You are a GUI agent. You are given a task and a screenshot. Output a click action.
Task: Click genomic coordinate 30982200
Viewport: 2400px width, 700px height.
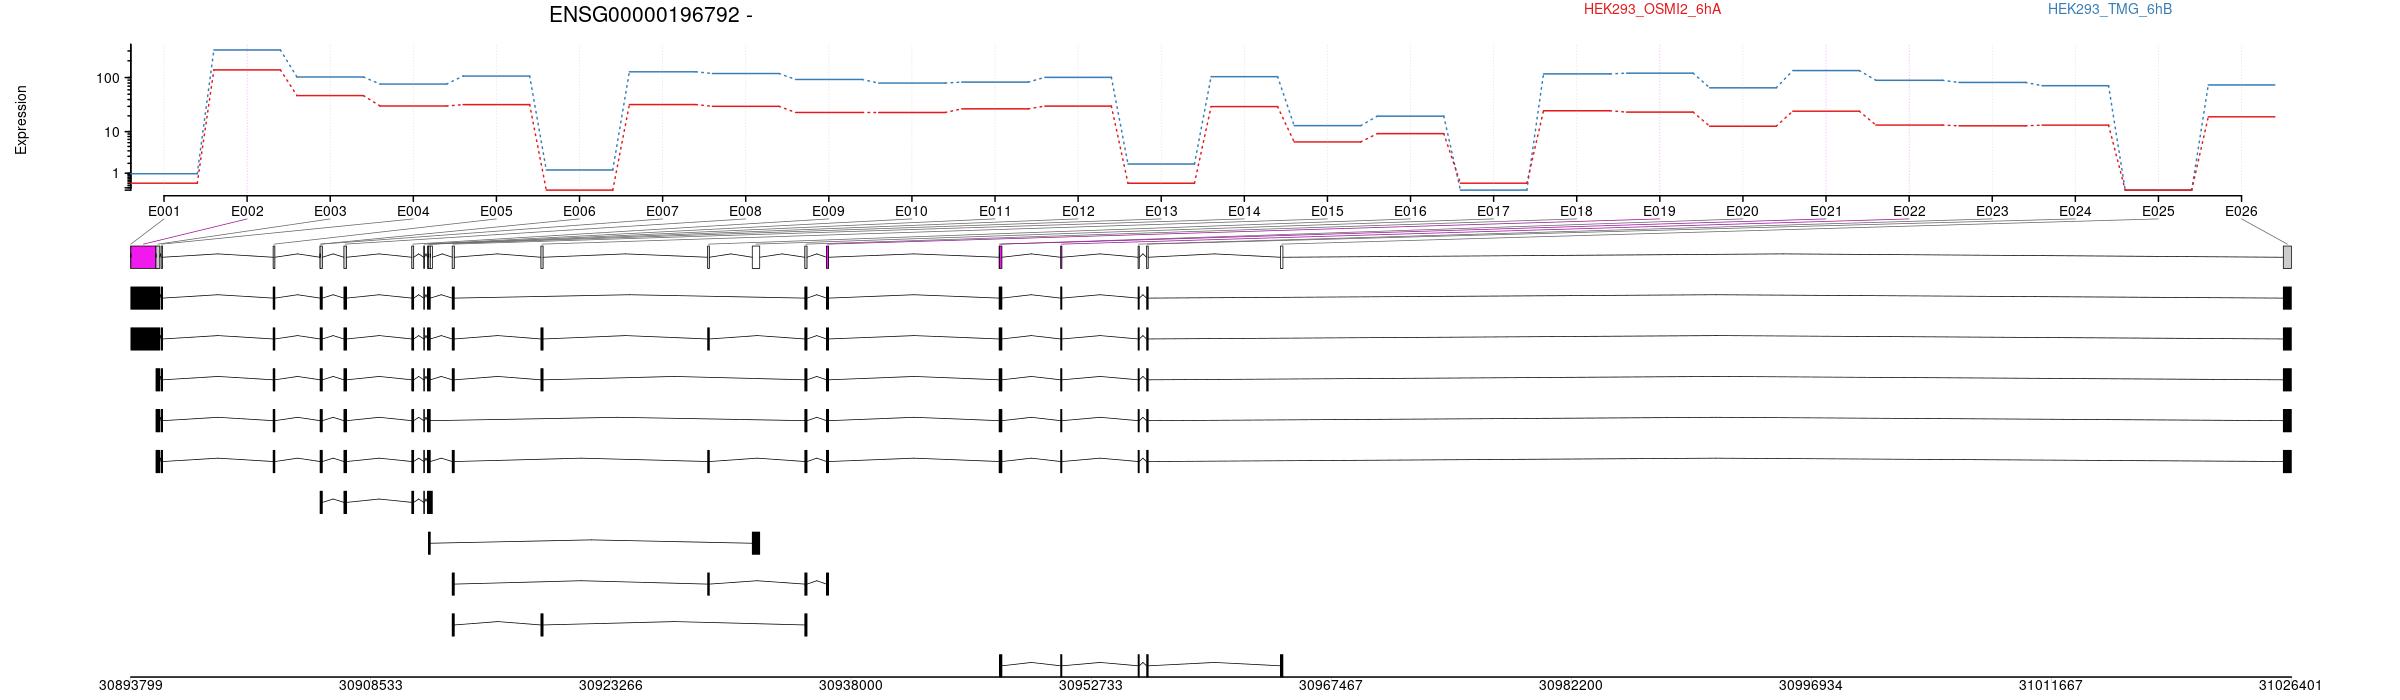click(x=1570, y=685)
